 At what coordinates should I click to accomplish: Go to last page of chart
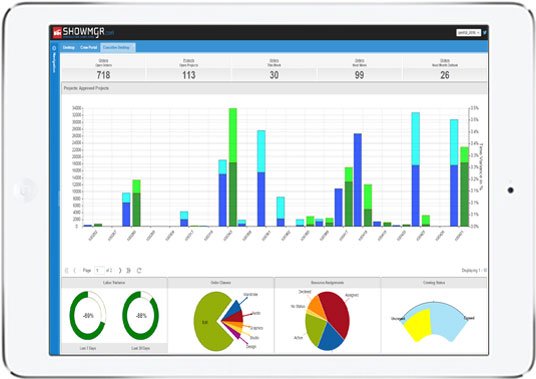point(129,270)
